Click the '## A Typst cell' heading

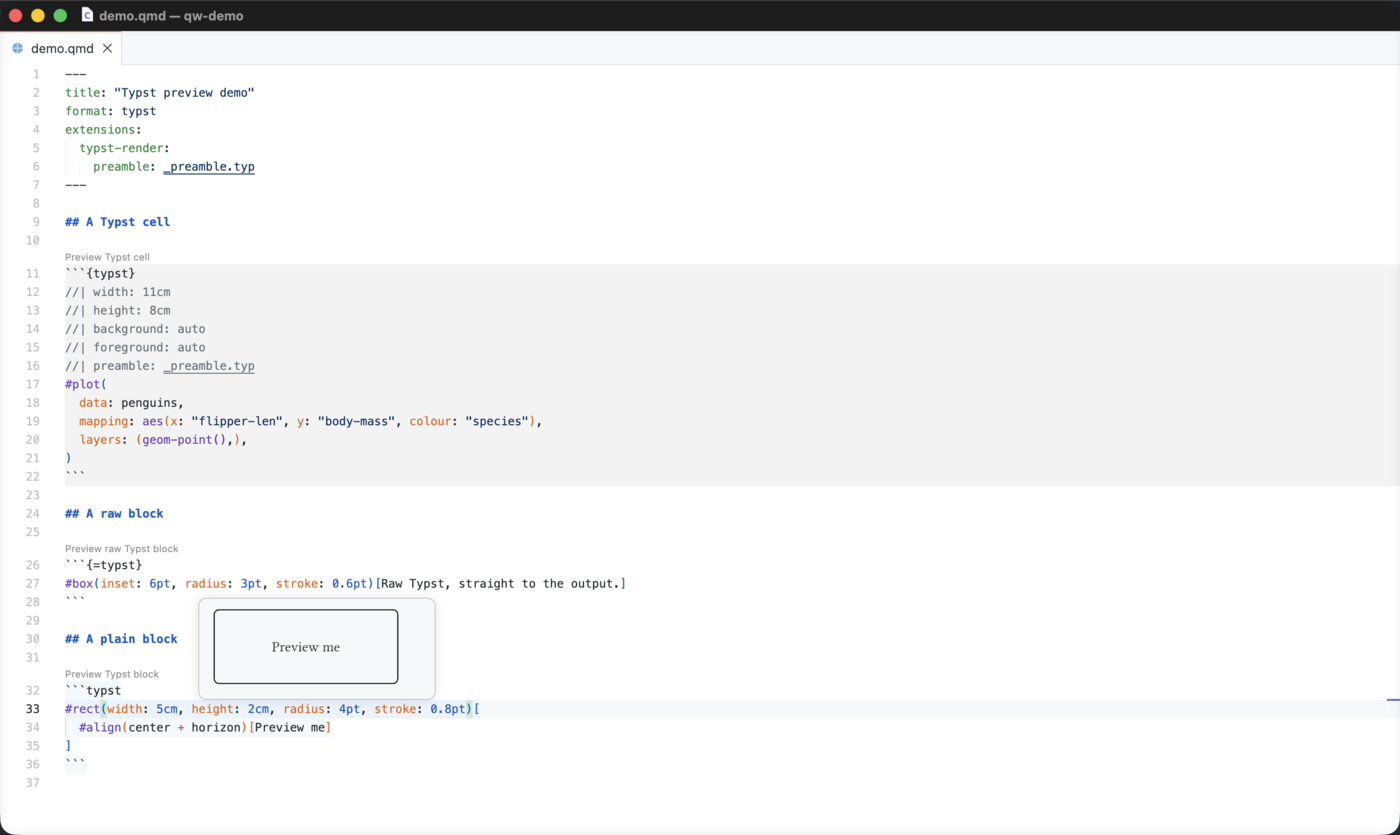(117, 222)
